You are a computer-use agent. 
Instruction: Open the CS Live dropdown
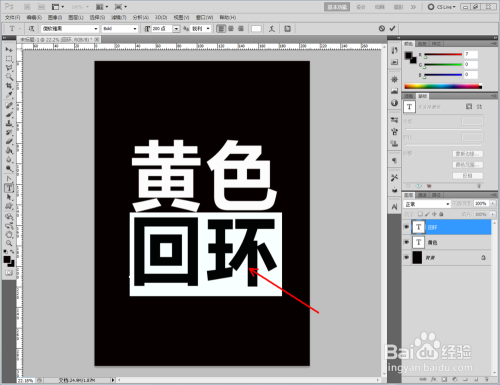coord(442,7)
